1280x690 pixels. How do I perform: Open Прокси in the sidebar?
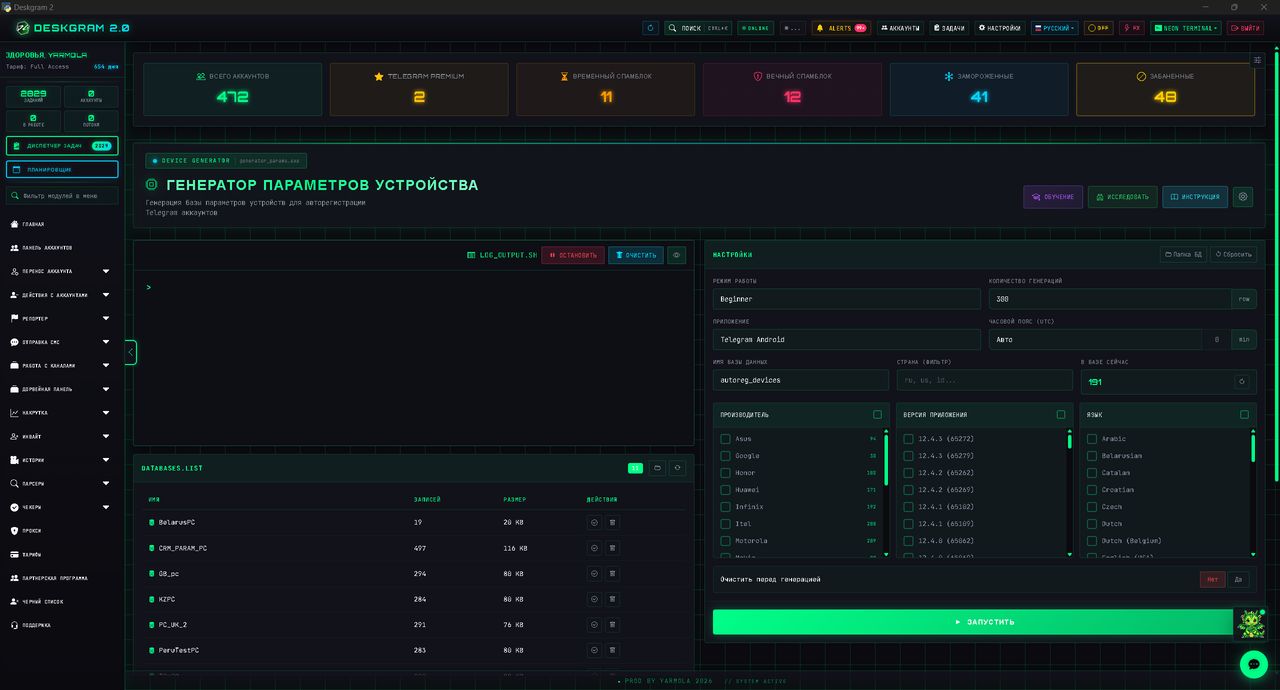tap(62, 531)
